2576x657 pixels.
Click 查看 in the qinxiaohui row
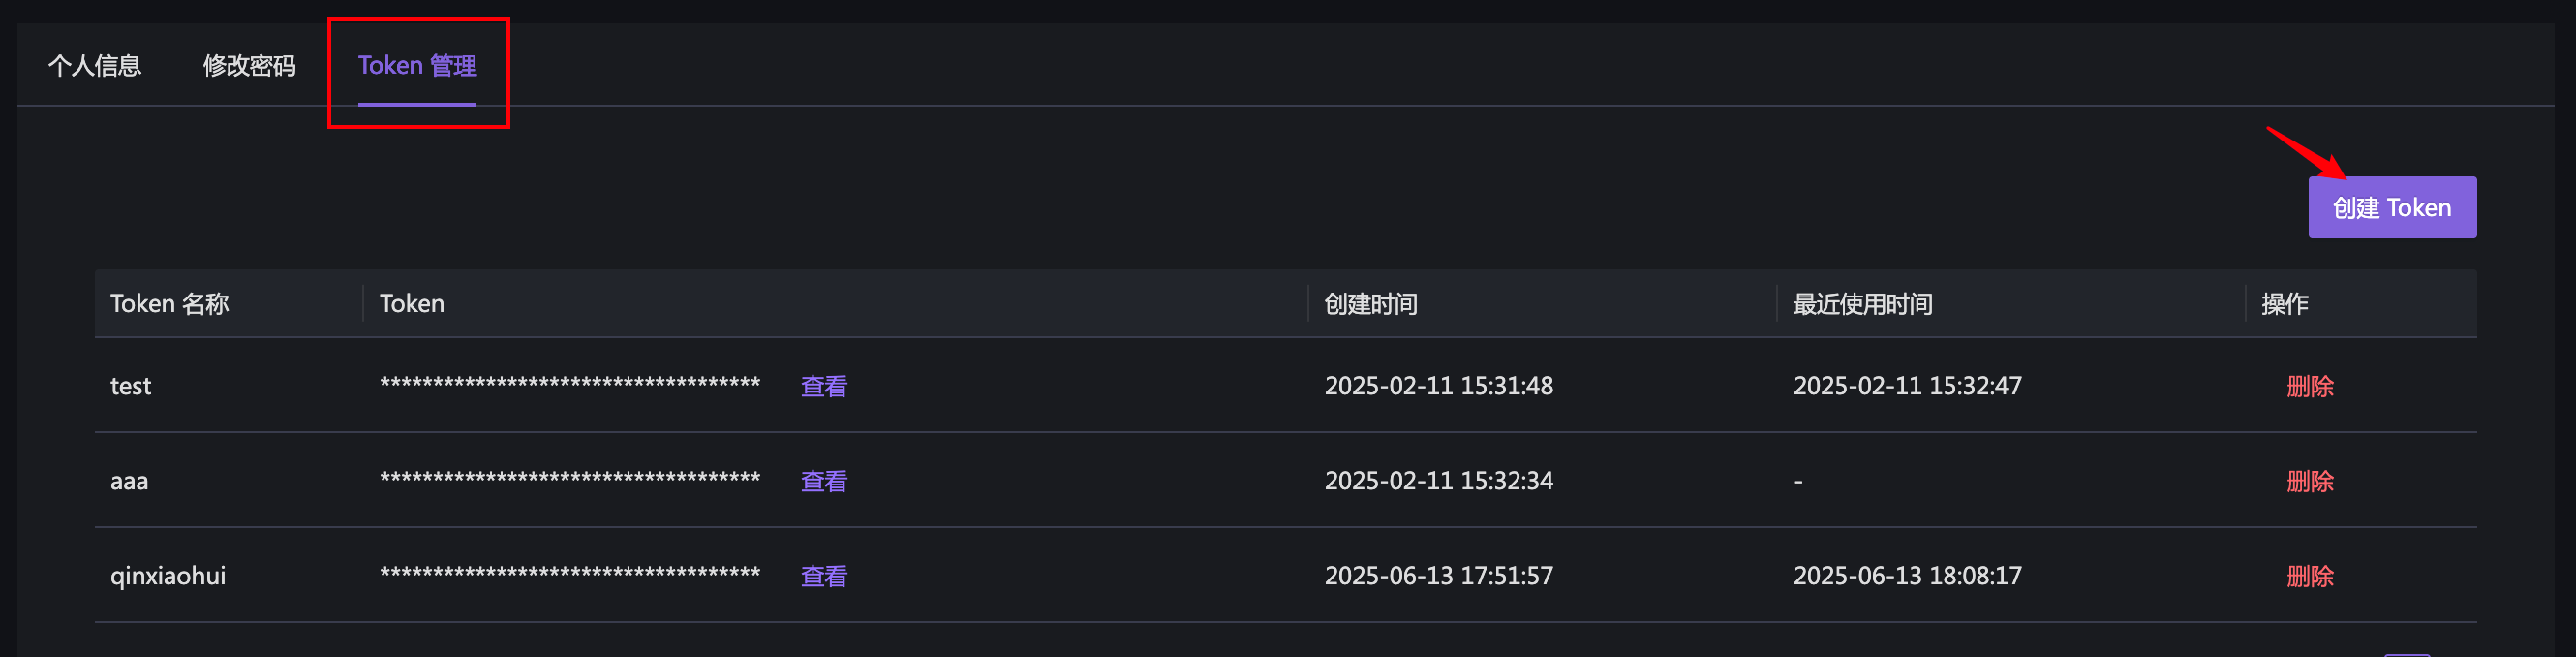pyautogui.click(x=823, y=576)
